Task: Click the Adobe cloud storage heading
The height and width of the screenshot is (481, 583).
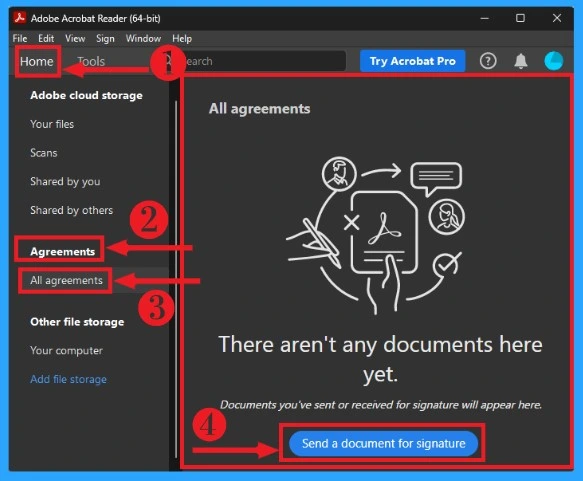Action: [86, 96]
